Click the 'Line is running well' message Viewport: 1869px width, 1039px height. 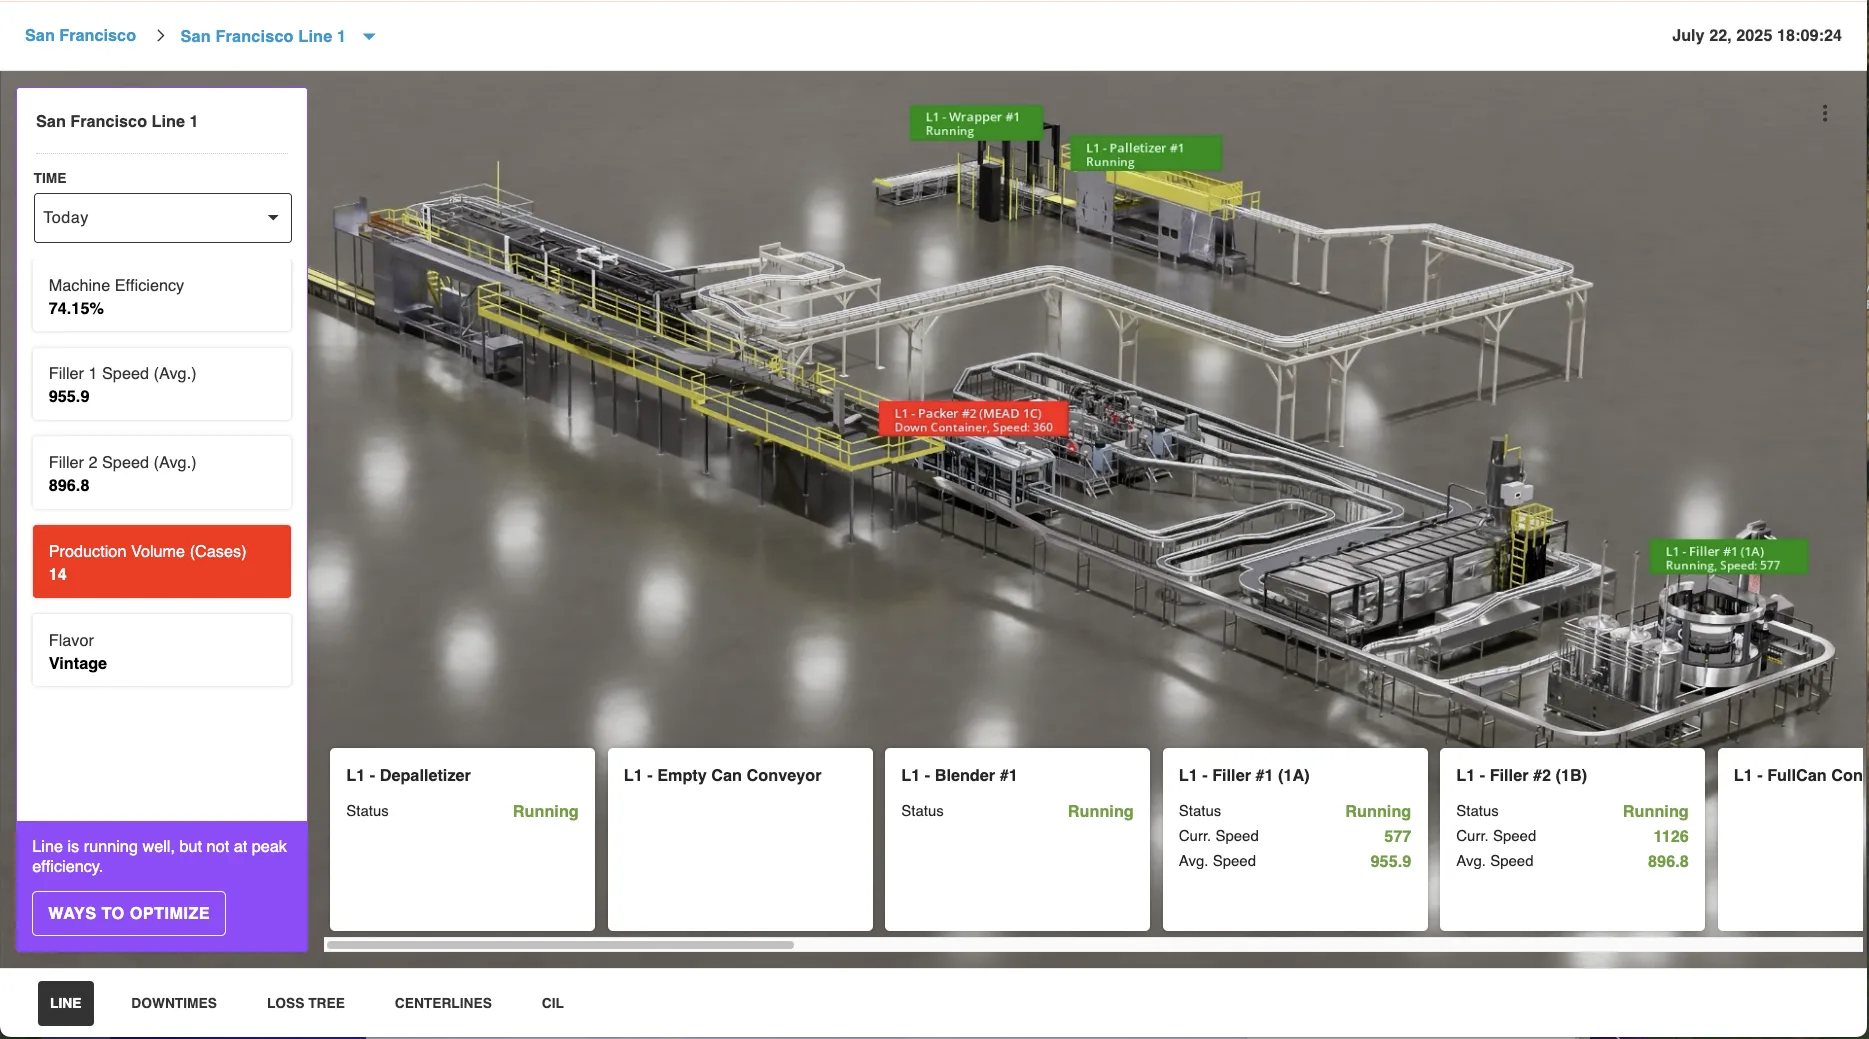[159, 856]
